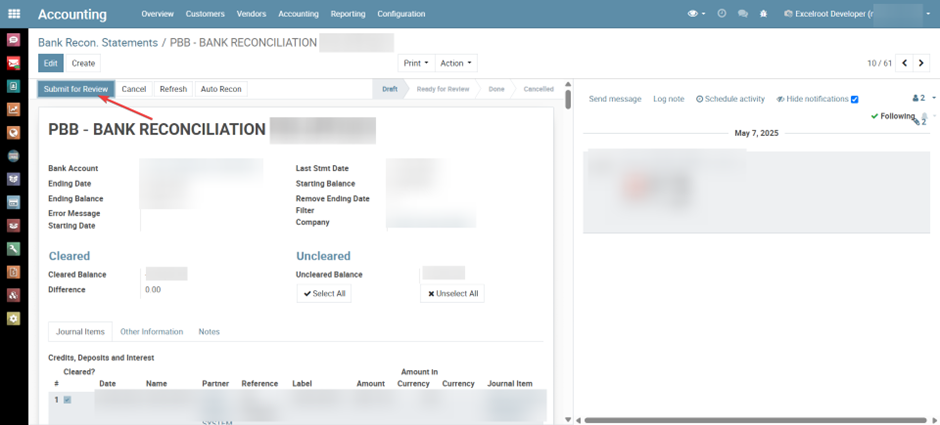Open the bug debug tools icon
Screen dimensions: 940x425
tap(763, 14)
